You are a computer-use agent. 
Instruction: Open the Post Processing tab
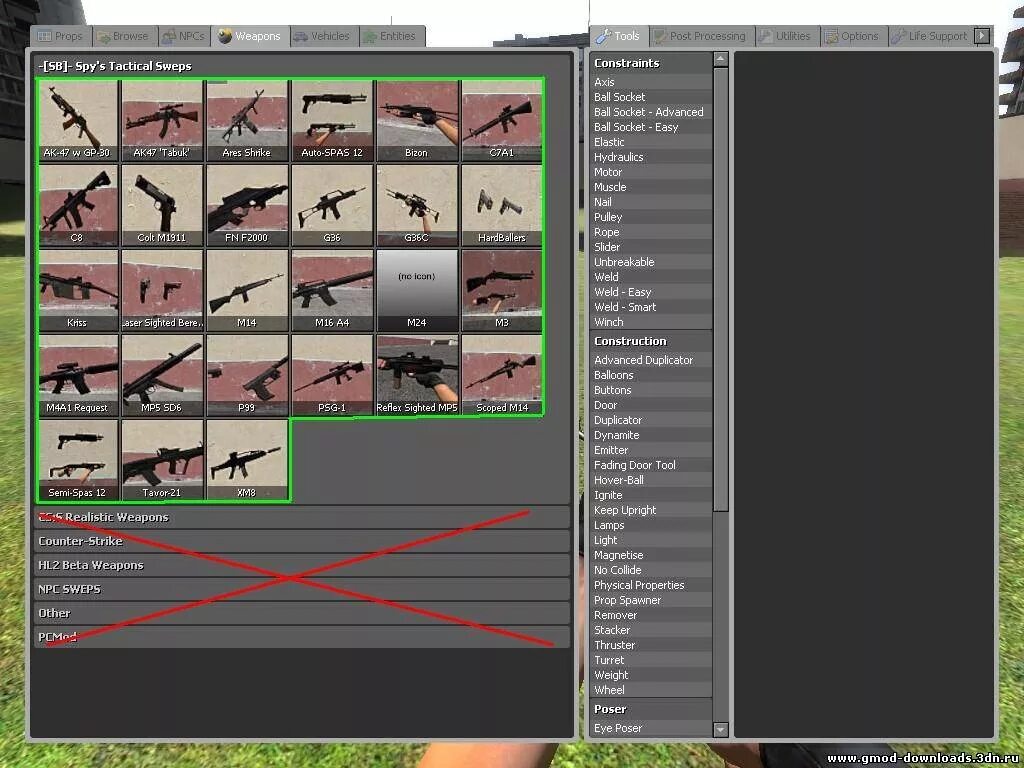click(x=701, y=37)
